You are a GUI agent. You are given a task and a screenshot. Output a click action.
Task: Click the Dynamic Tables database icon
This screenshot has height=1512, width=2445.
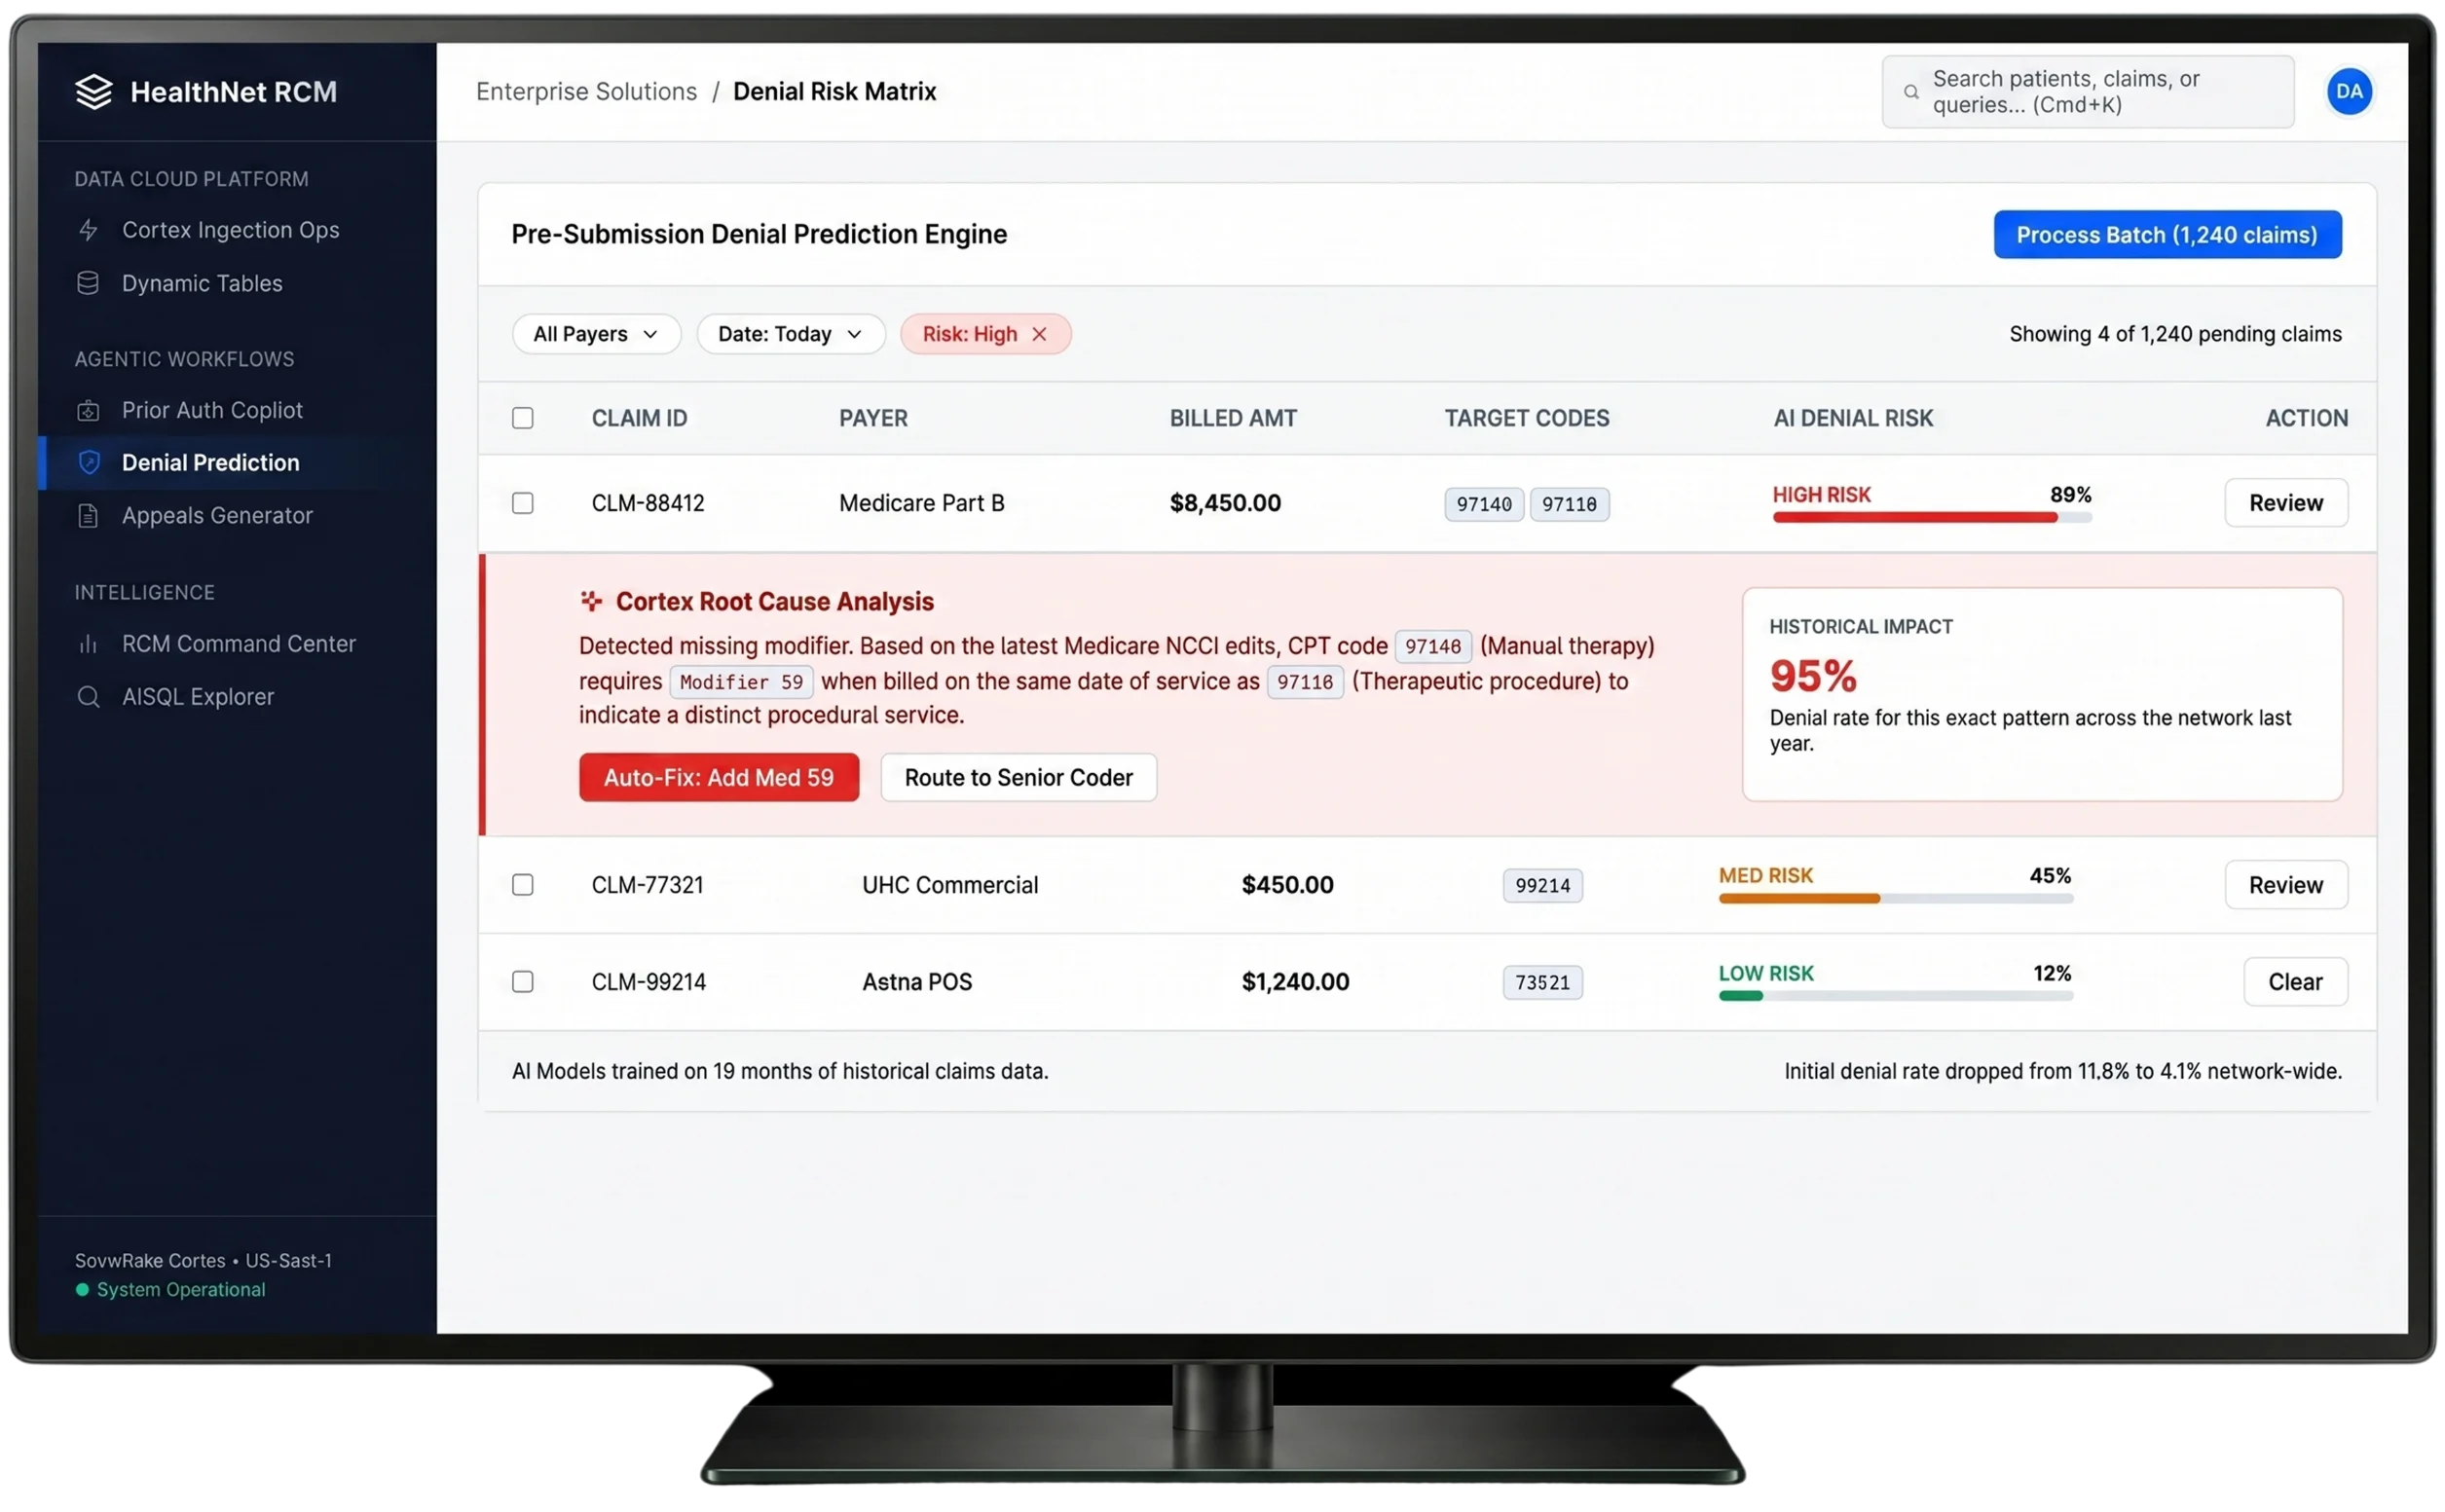click(88, 283)
